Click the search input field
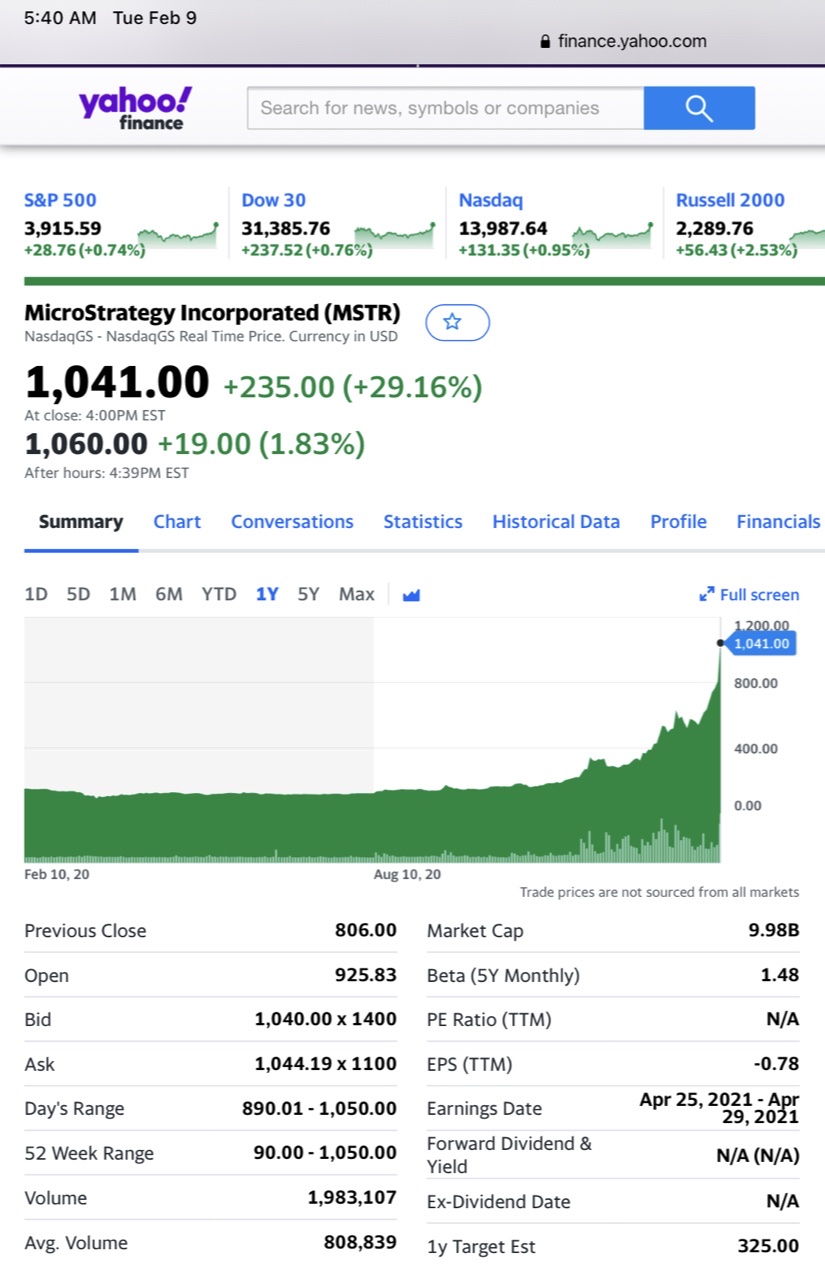825x1280 pixels. [445, 108]
